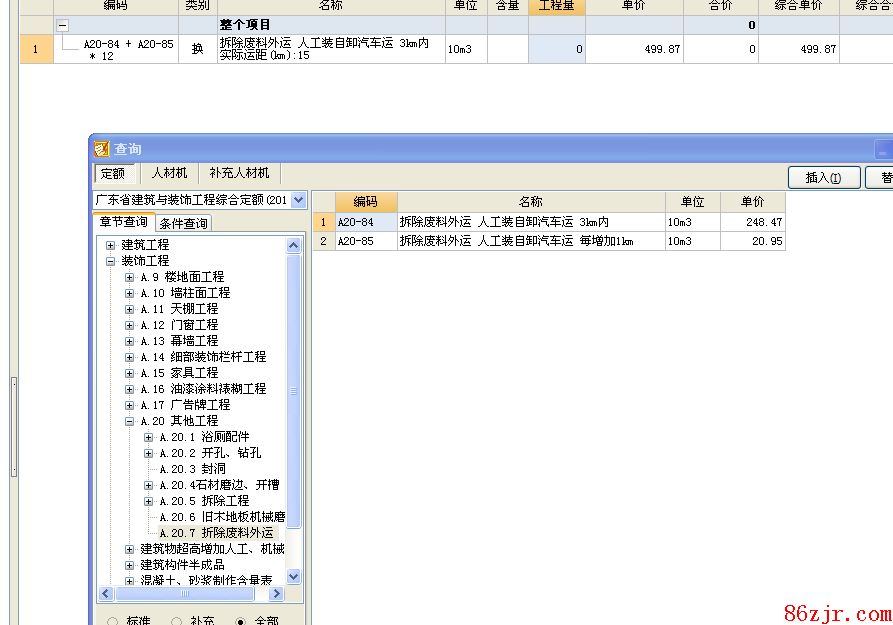Viewport: 893px width, 625px height.
Task: Select the 标准 radio button
Action: tap(112, 621)
